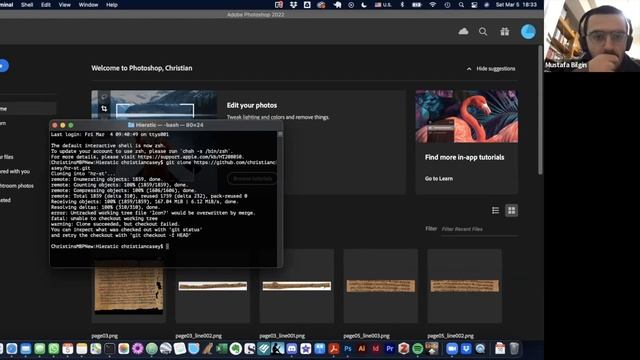Click the Edit your photos heading
This screenshot has height=360, width=640.
(x=252, y=105)
